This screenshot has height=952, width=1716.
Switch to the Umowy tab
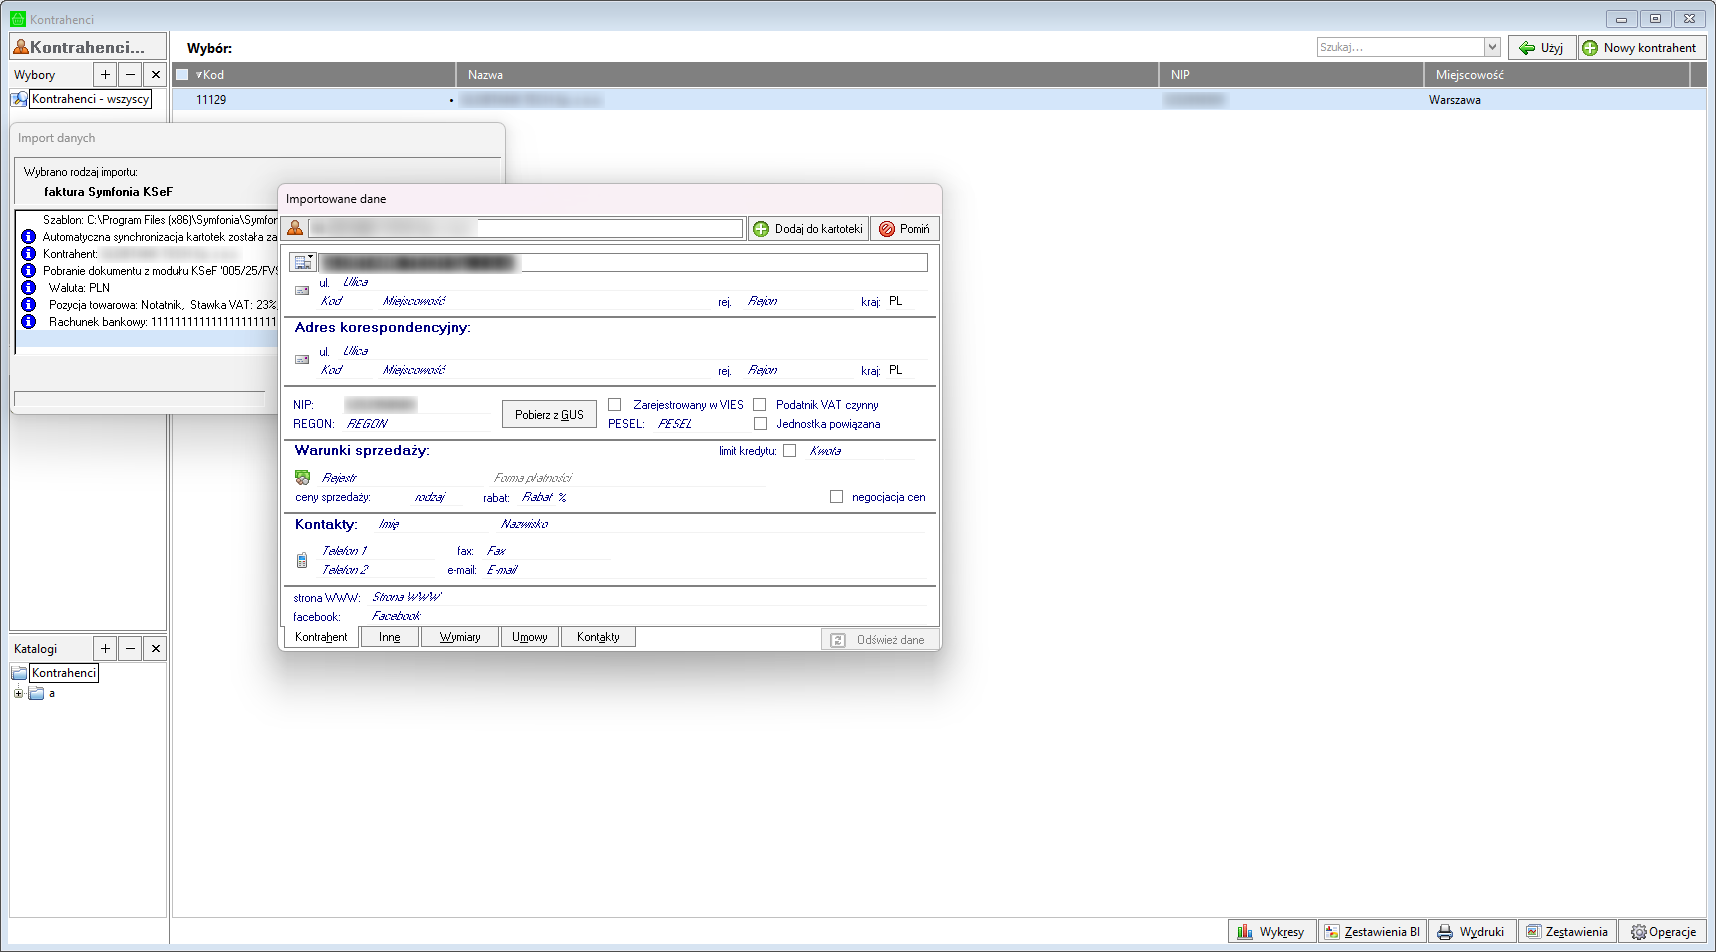coord(529,637)
